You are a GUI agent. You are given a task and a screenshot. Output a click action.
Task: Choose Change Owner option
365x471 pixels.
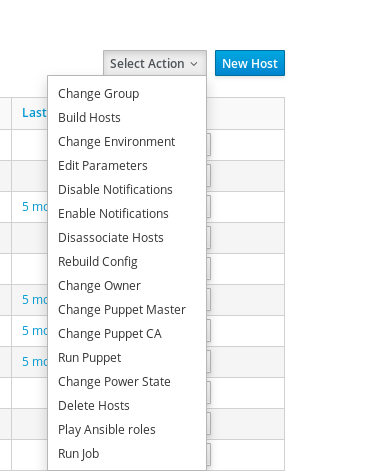[127, 286]
